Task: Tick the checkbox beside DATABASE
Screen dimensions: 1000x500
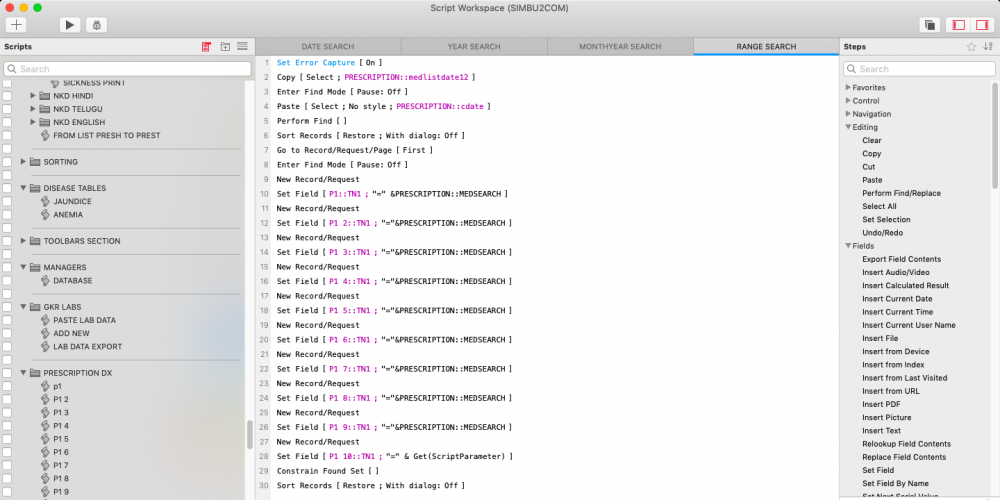Action: tap(7, 281)
